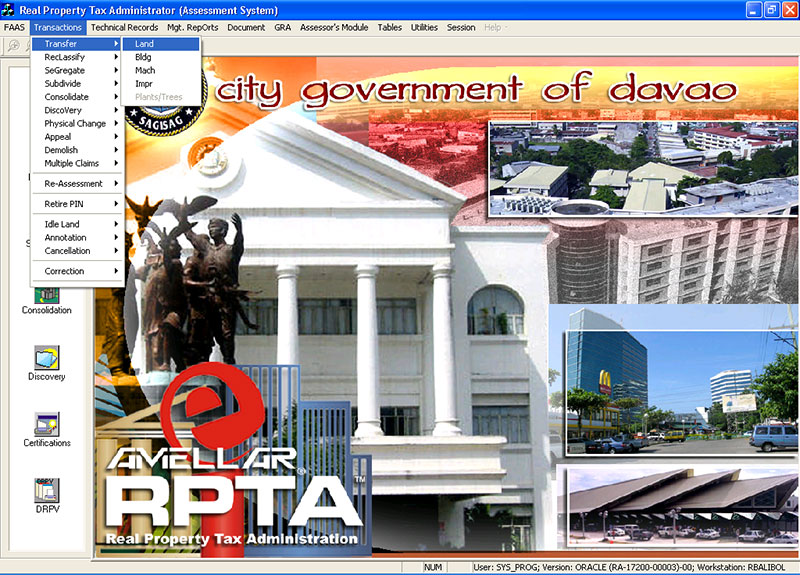Expand the SeGregate submenu
The height and width of the screenshot is (575, 800).
pos(77,70)
